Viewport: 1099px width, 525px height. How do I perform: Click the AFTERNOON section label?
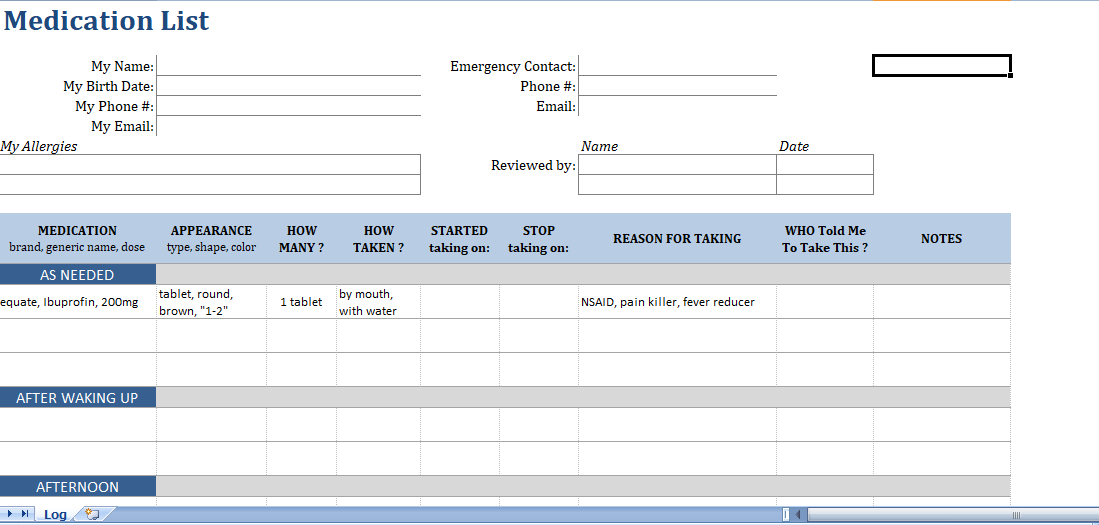click(x=77, y=486)
